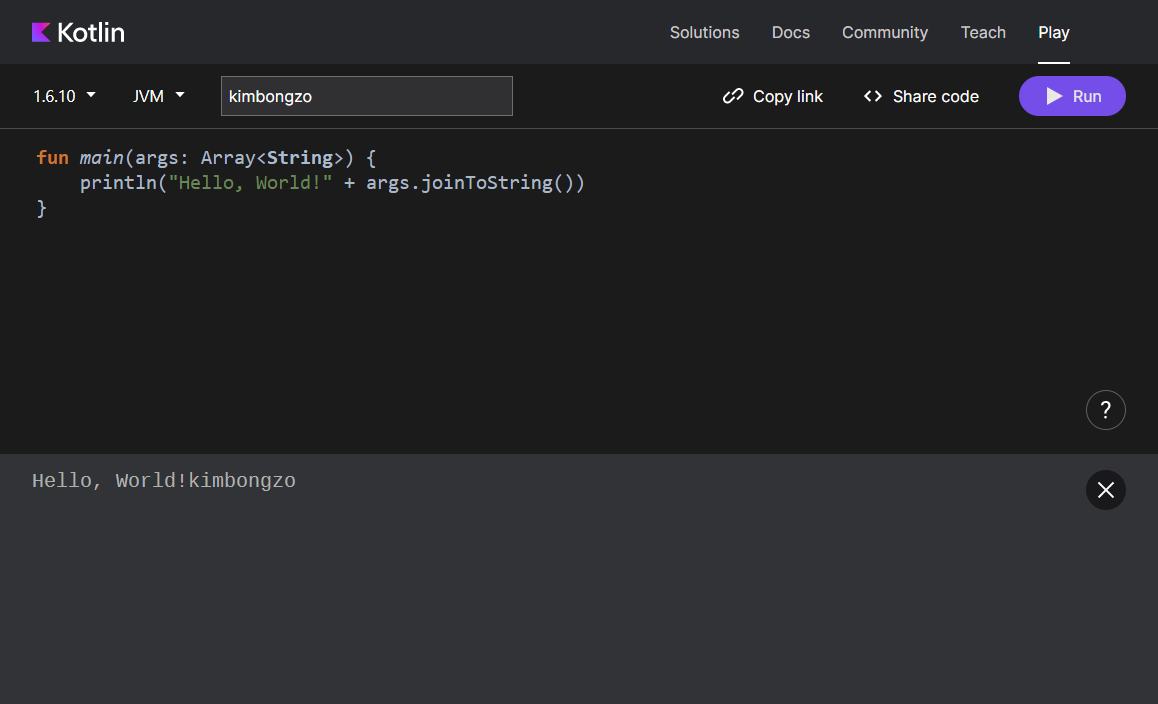
Task: Click the Run play triangle icon
Action: pos(1053,96)
